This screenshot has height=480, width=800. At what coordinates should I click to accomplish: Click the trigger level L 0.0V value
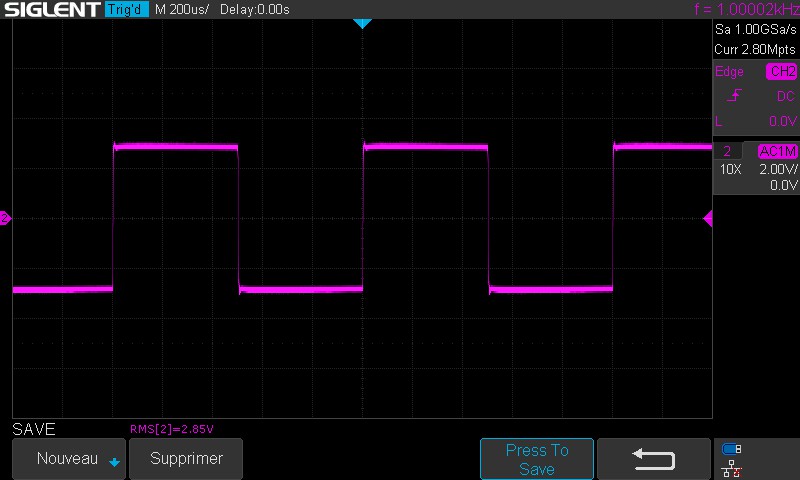[x=781, y=121]
